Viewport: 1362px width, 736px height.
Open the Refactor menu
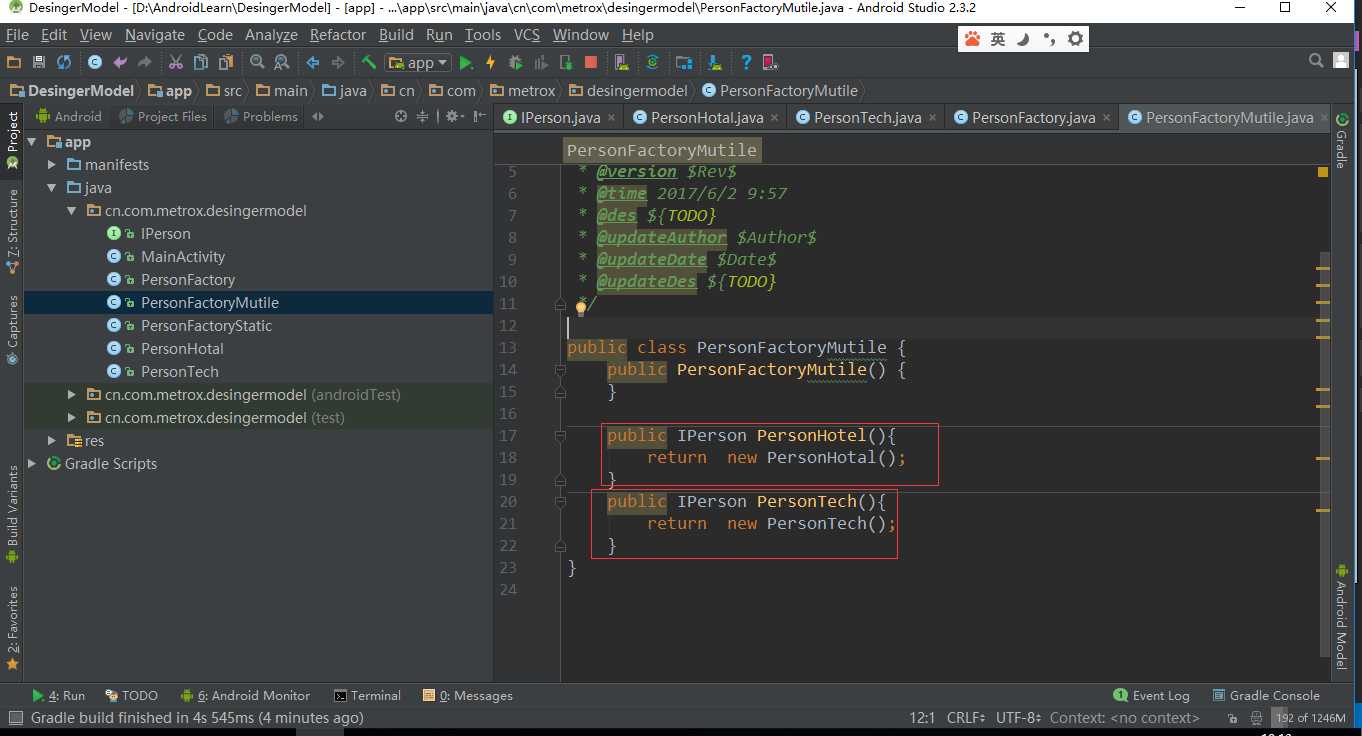(x=338, y=34)
